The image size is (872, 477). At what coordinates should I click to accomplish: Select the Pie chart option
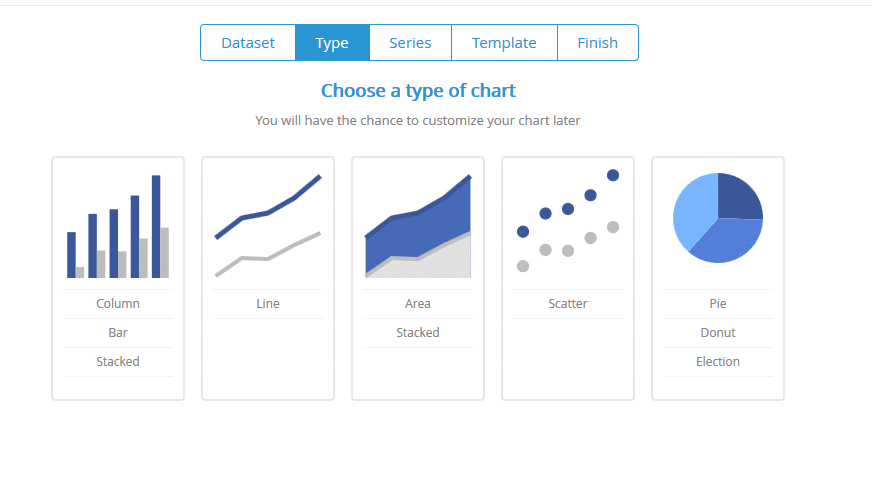[718, 304]
